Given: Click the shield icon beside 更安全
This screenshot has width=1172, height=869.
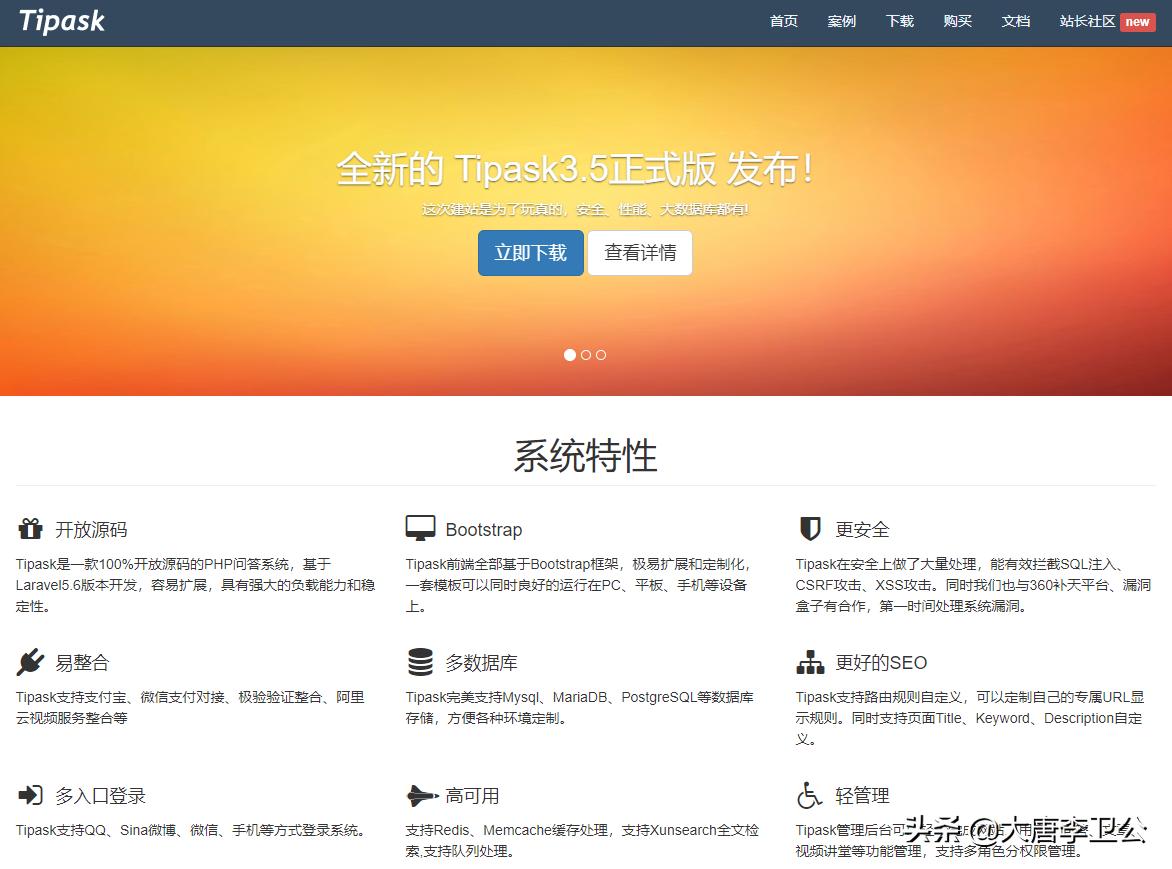Looking at the screenshot, I should coord(810,528).
